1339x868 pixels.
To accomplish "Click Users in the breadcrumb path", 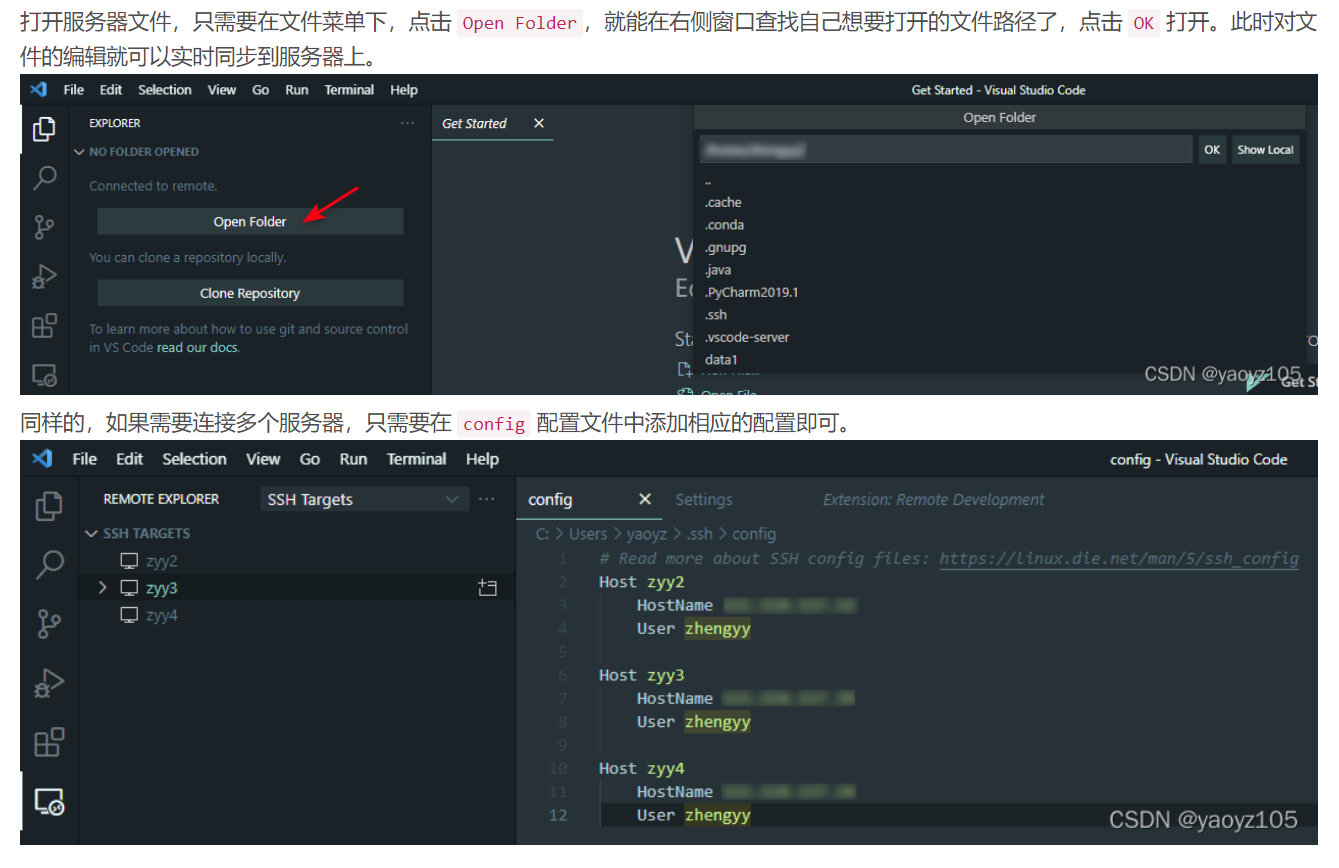I will tap(588, 534).
